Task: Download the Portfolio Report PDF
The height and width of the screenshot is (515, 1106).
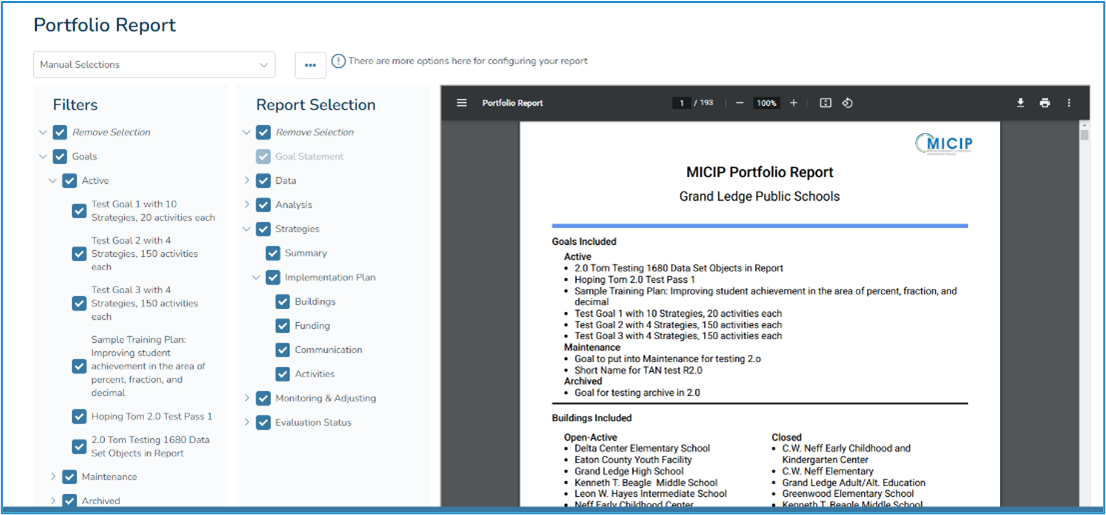Action: pos(1021,103)
